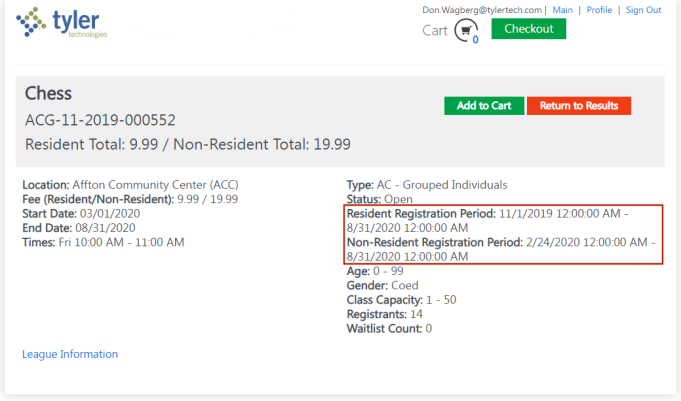Go to the Main page link
This screenshot has height=401, width=681.
pos(562,10)
